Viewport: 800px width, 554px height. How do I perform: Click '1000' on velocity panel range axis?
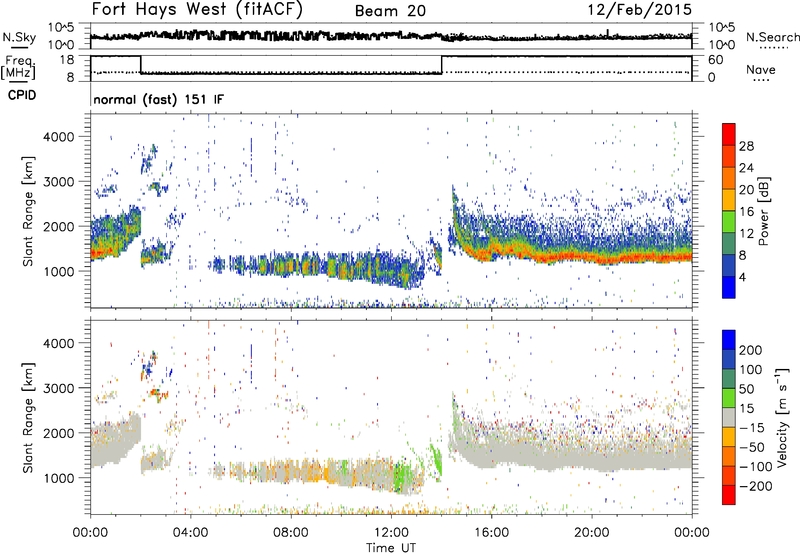coord(59,478)
